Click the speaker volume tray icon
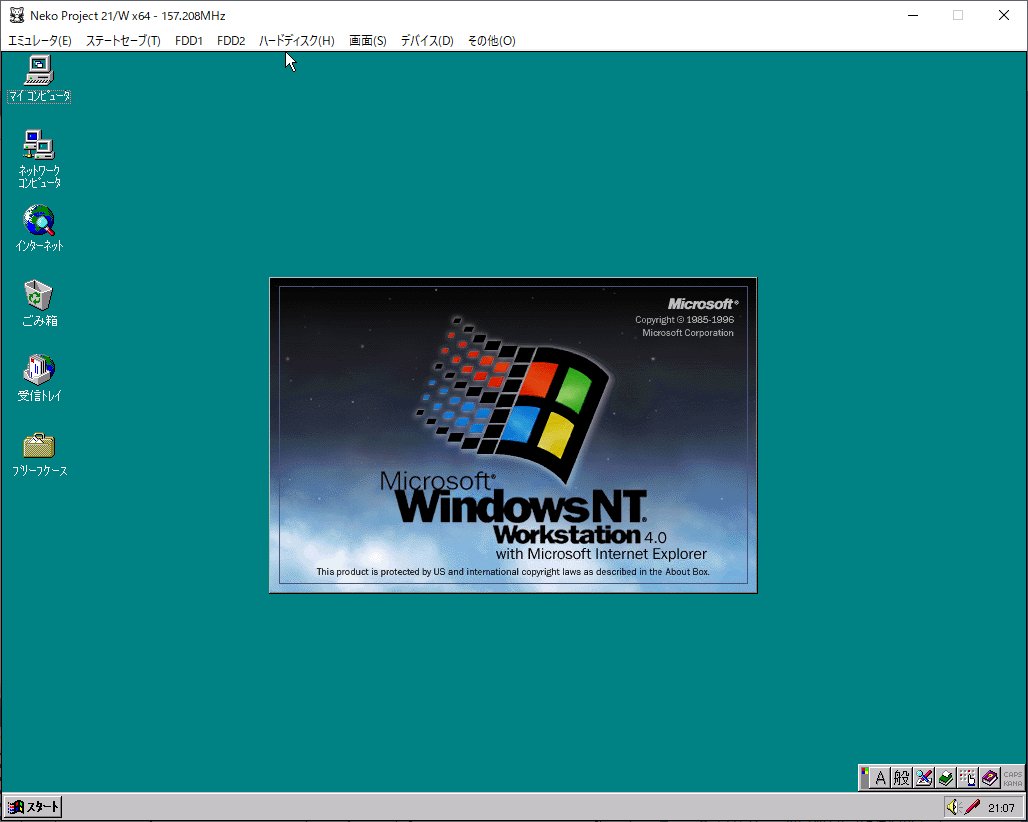 pyautogui.click(x=953, y=807)
